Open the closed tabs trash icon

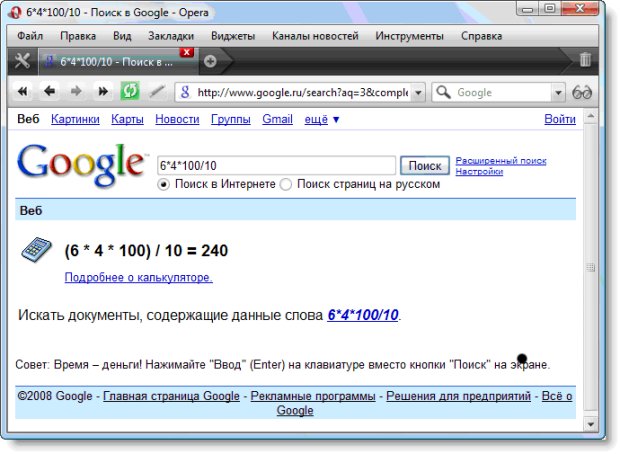pyautogui.click(x=585, y=60)
